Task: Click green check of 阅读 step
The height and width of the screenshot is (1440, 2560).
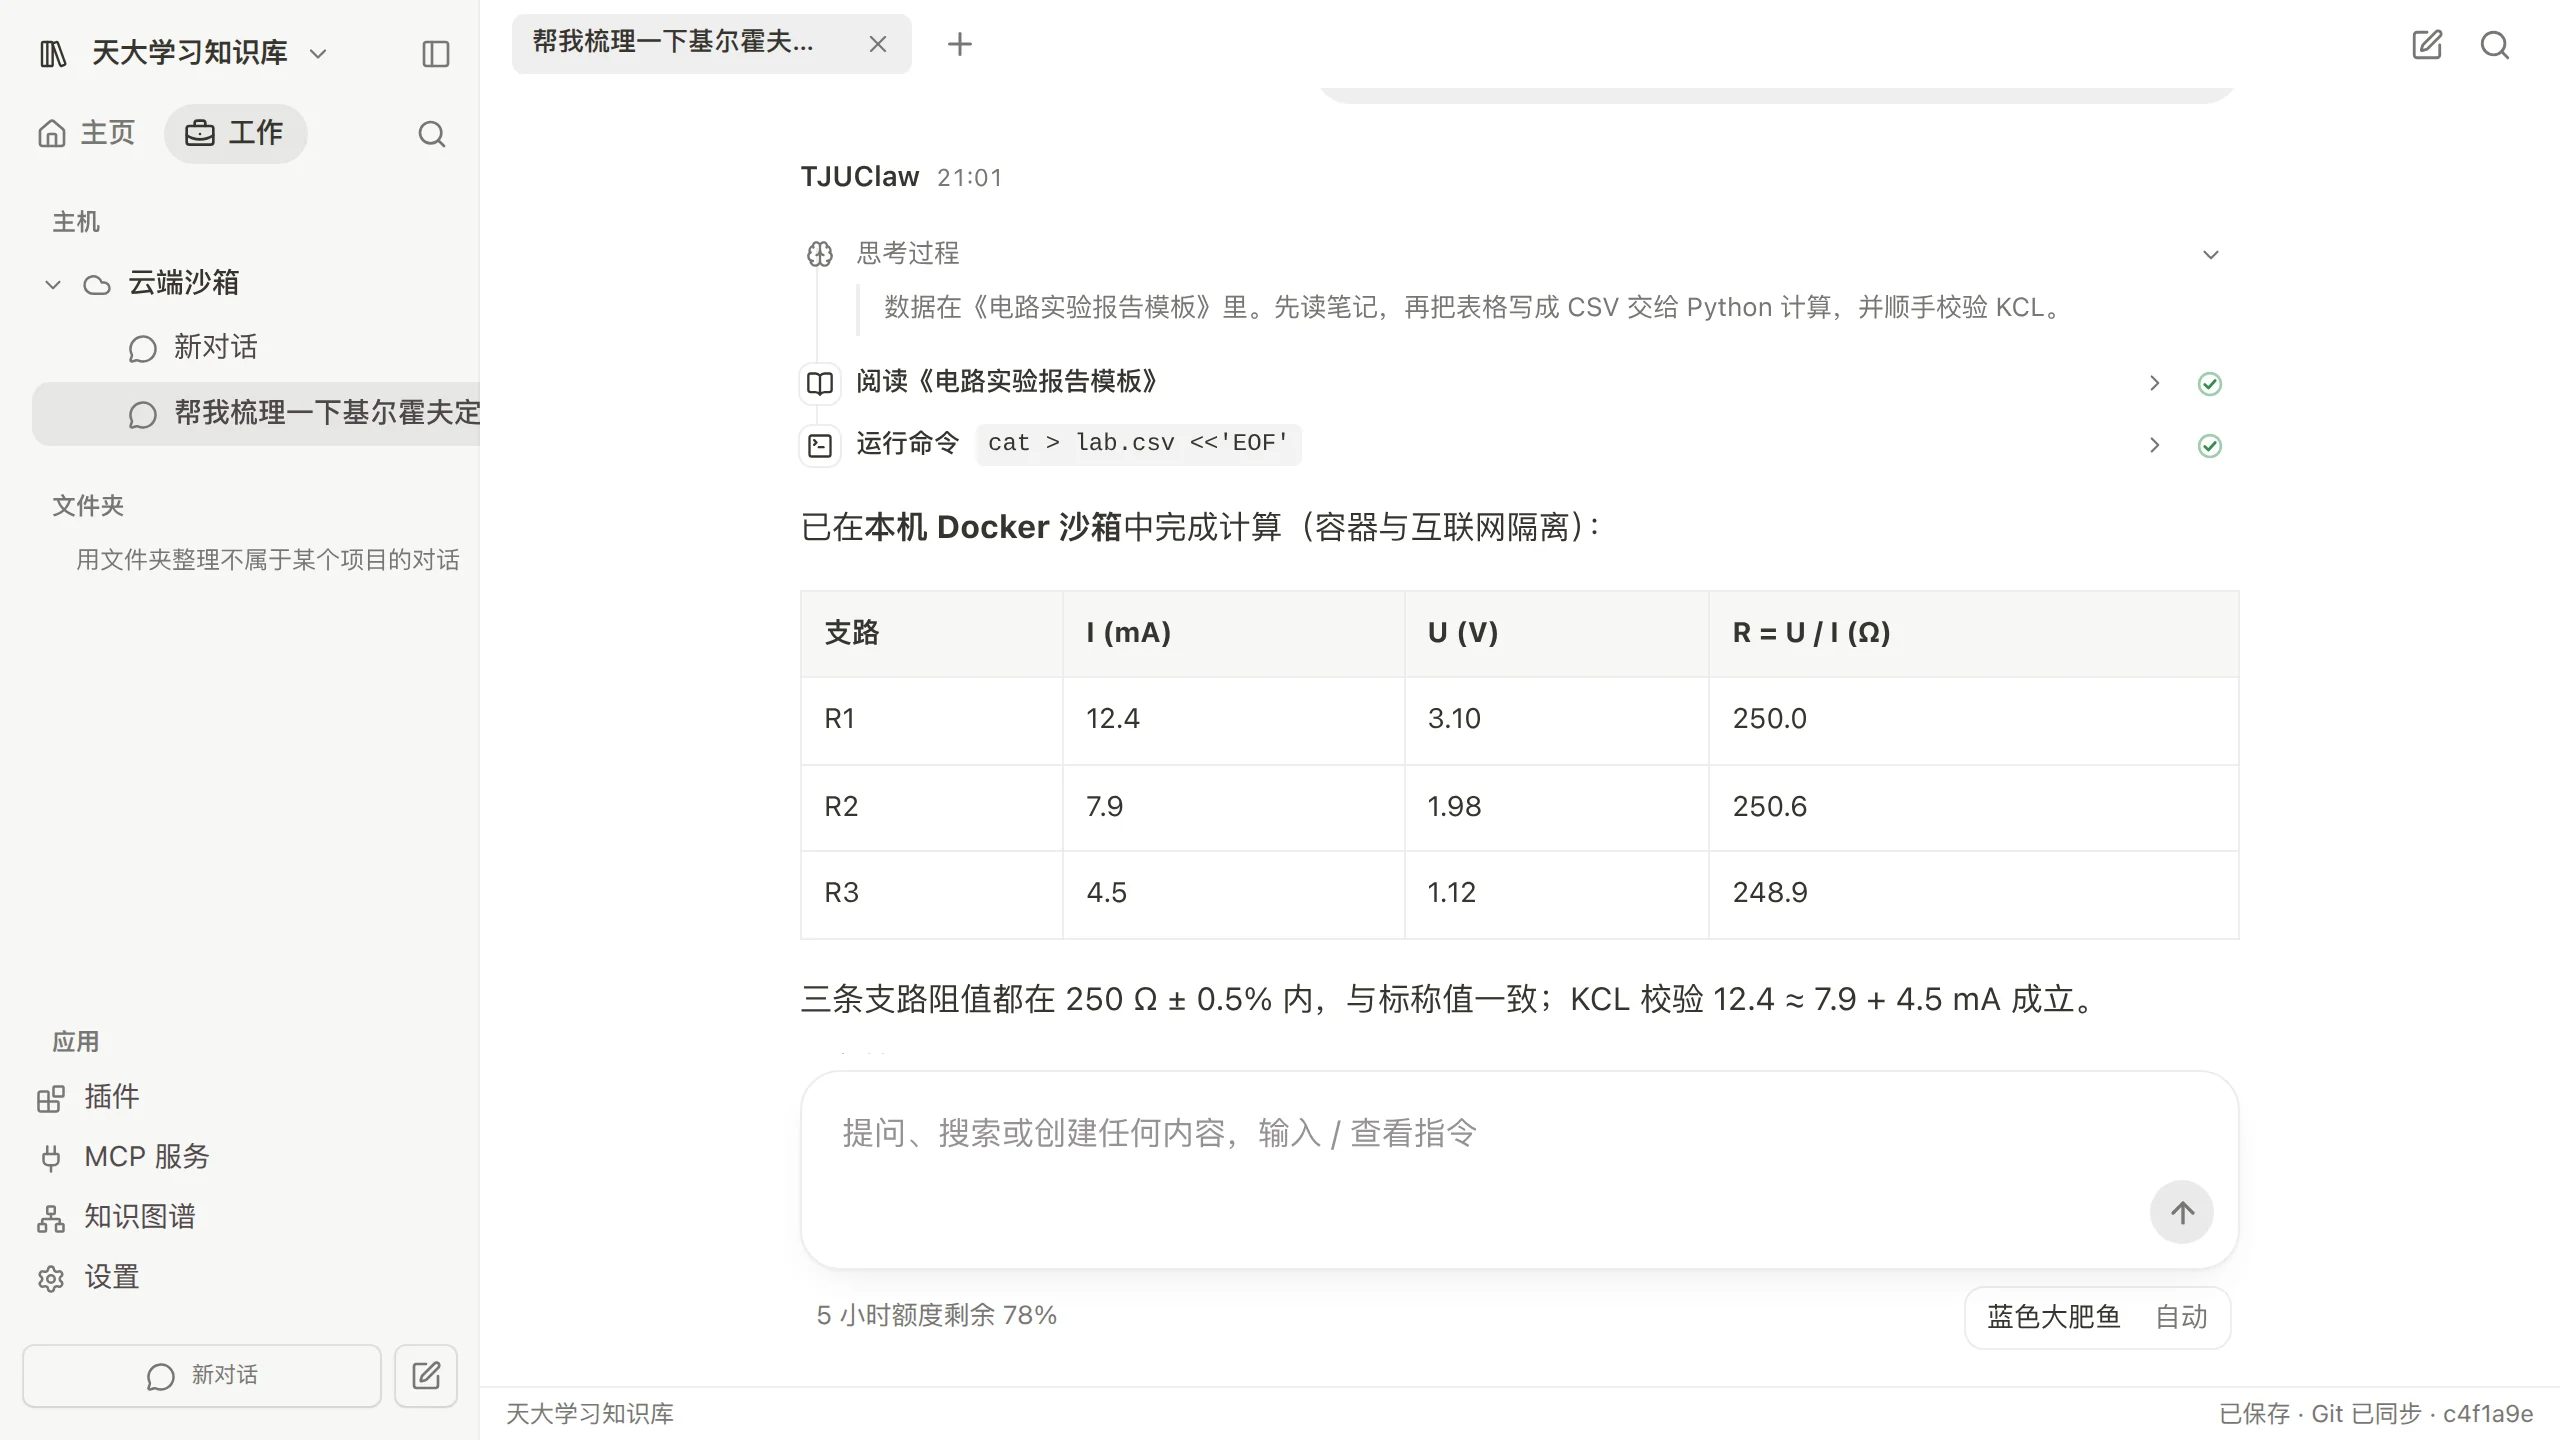Action: (x=2210, y=384)
